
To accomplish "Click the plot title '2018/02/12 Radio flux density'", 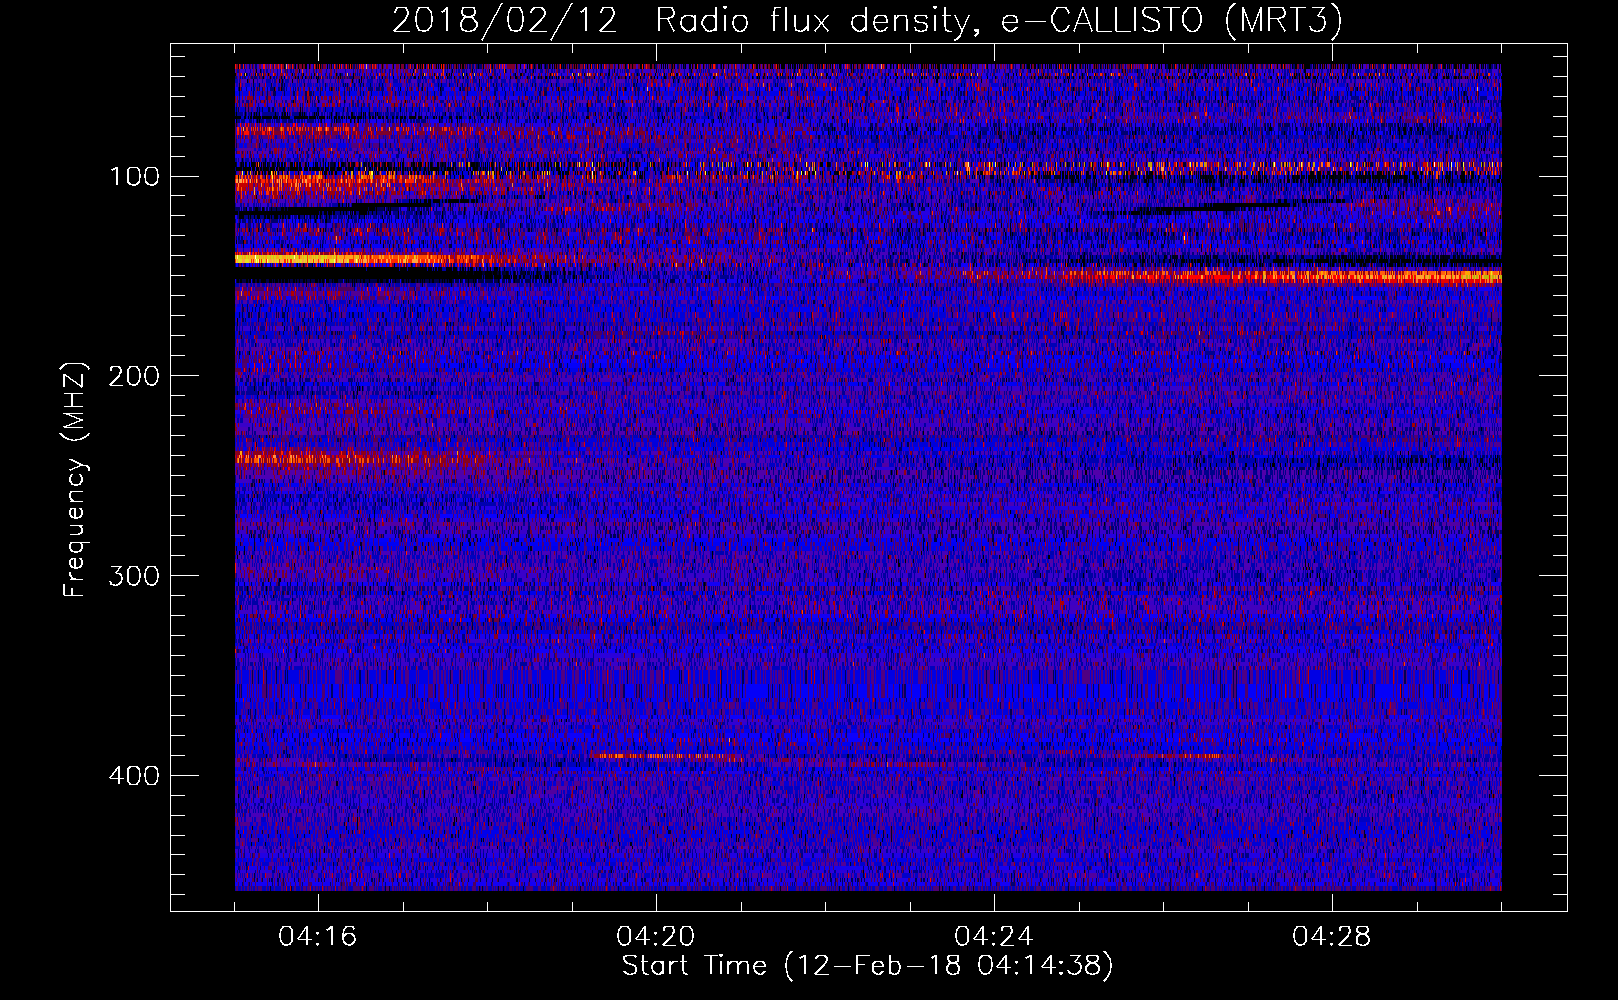I will tap(866, 20).
